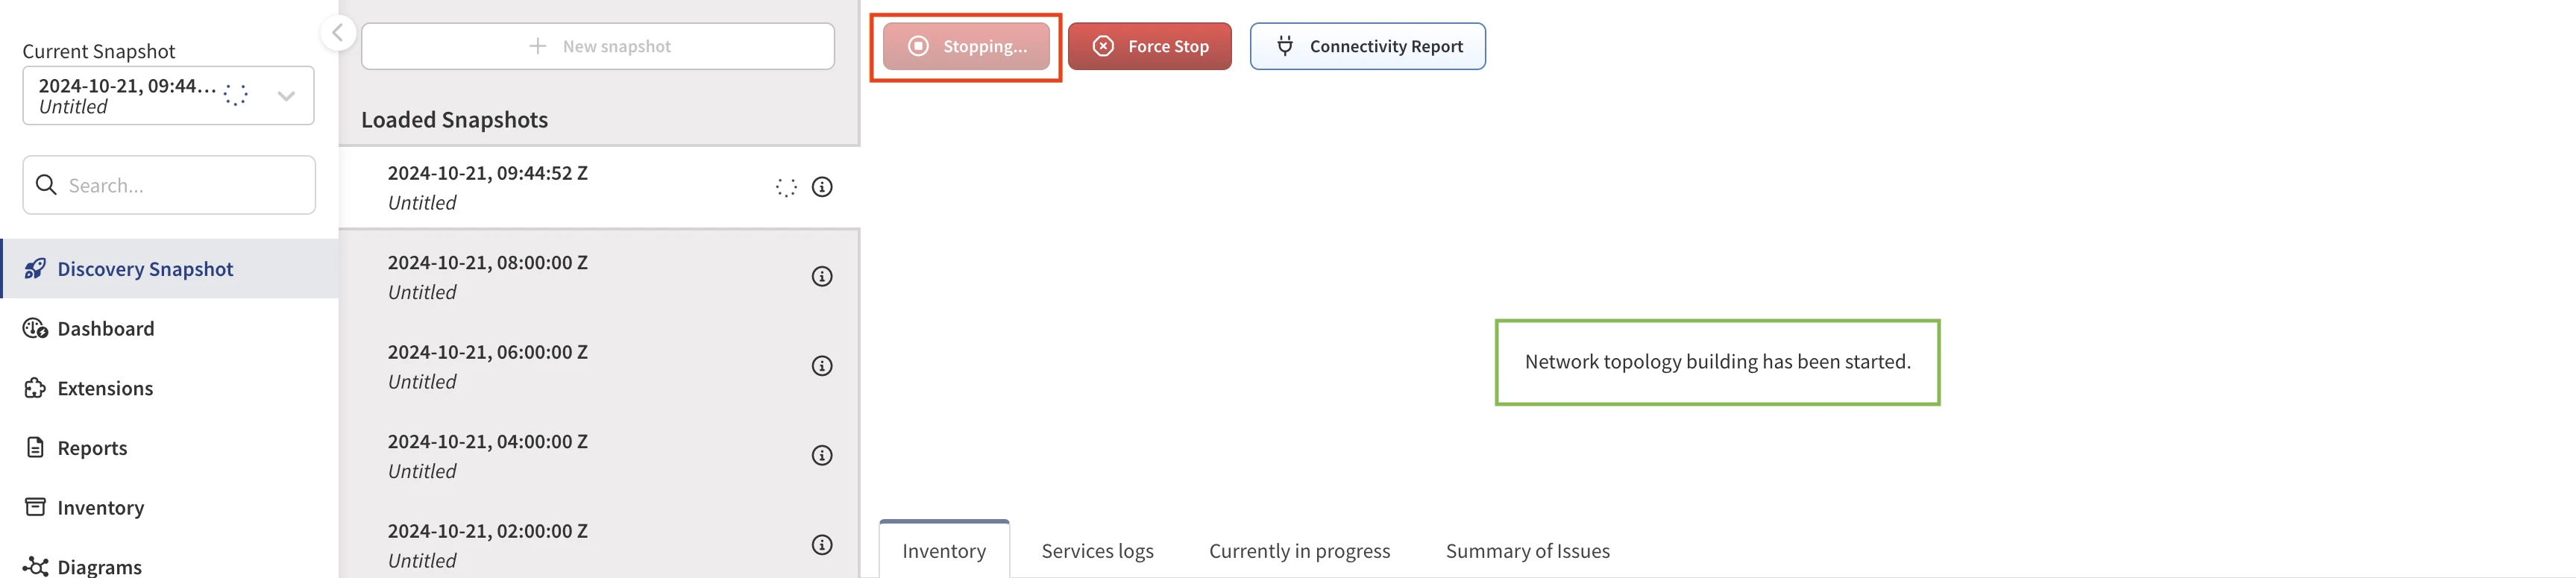Click the Discovery Snapshot rocket icon
This screenshot has width=2576, height=578.
(35, 269)
